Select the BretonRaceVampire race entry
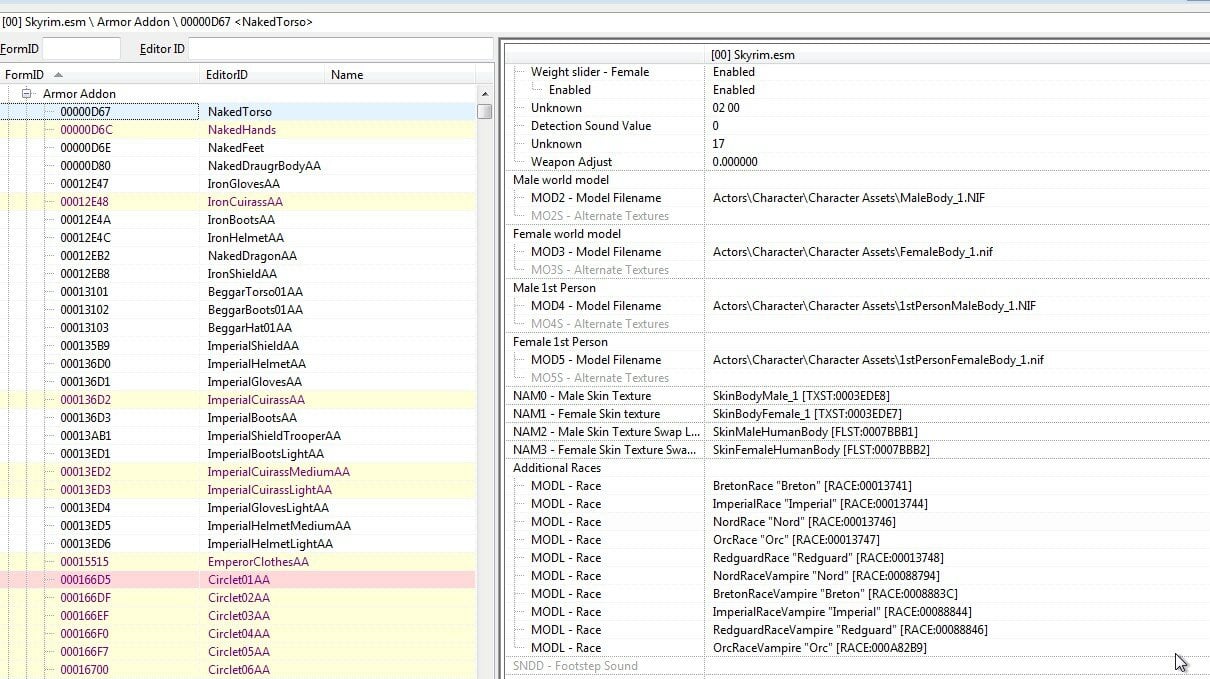 pyautogui.click(x=858, y=594)
